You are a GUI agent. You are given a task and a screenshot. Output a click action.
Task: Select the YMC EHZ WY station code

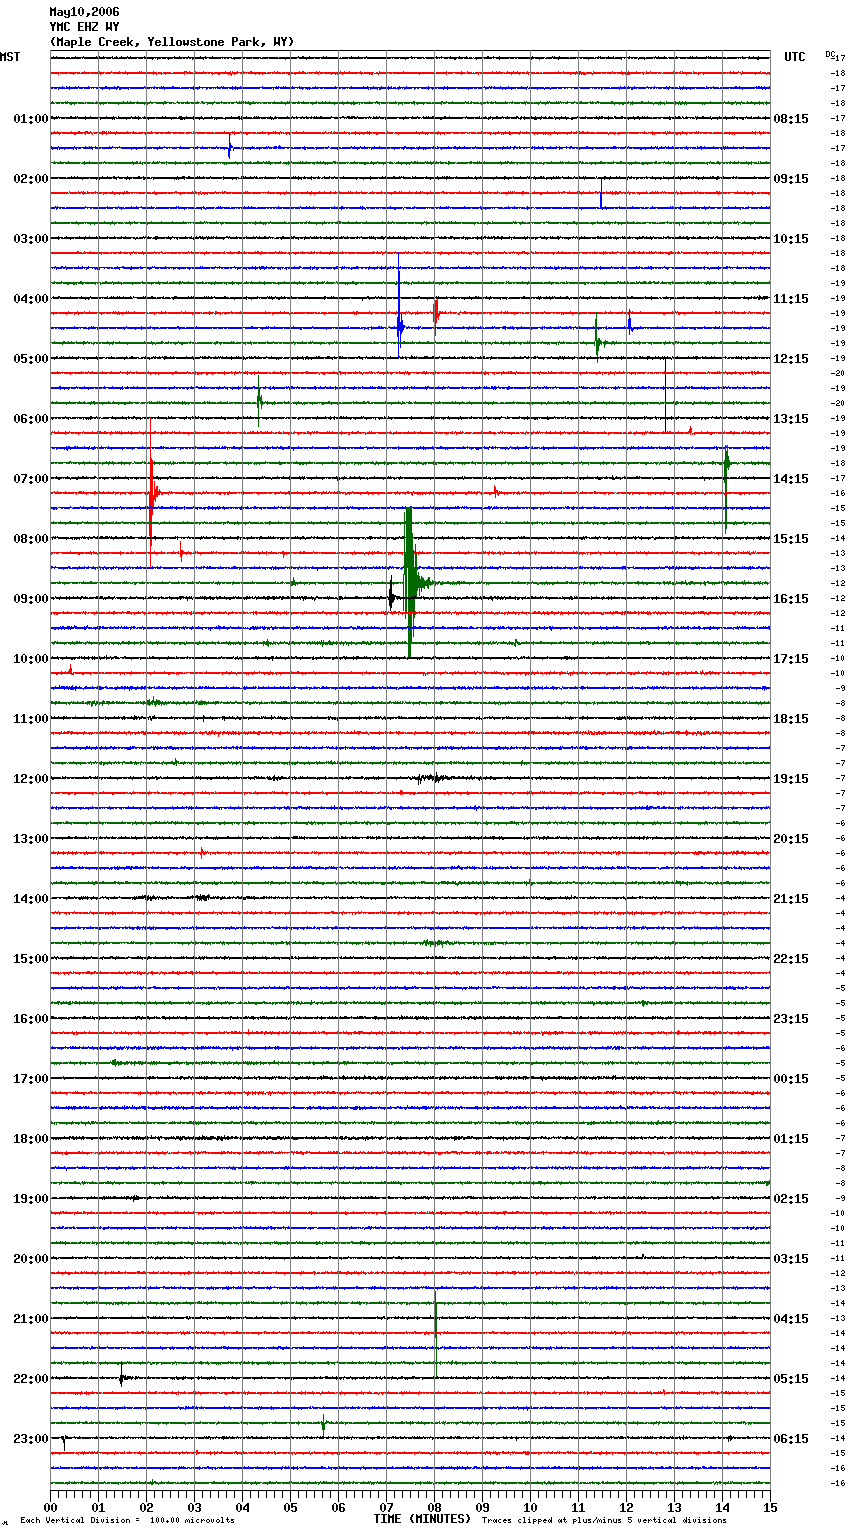pyautogui.click(x=84, y=27)
